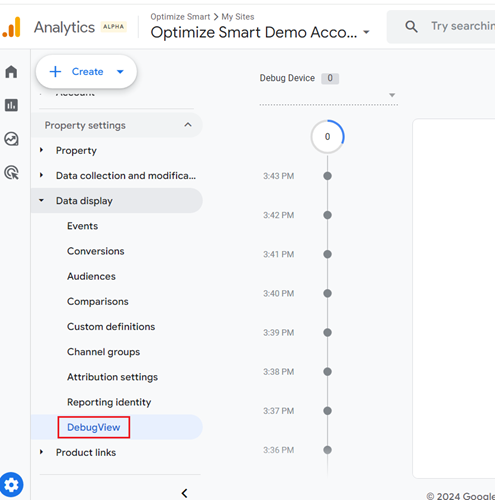495x500 pixels.
Task: Click the Debug Device label
Action: tap(287, 78)
